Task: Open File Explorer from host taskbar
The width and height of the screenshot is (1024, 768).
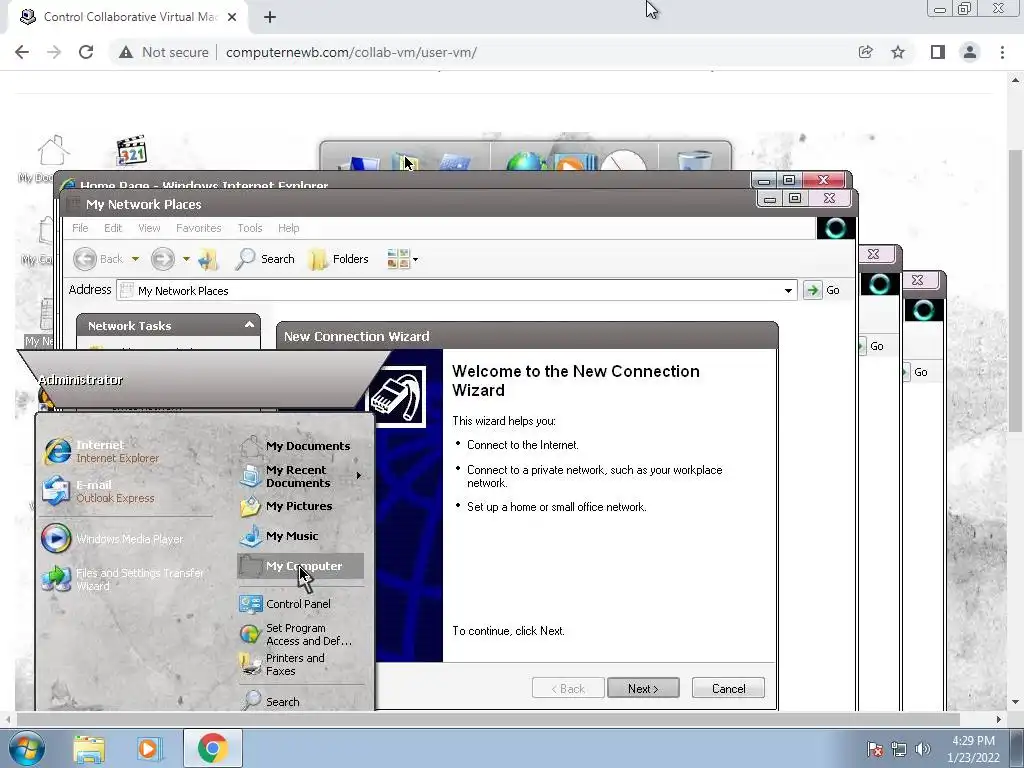Action: click(x=89, y=749)
